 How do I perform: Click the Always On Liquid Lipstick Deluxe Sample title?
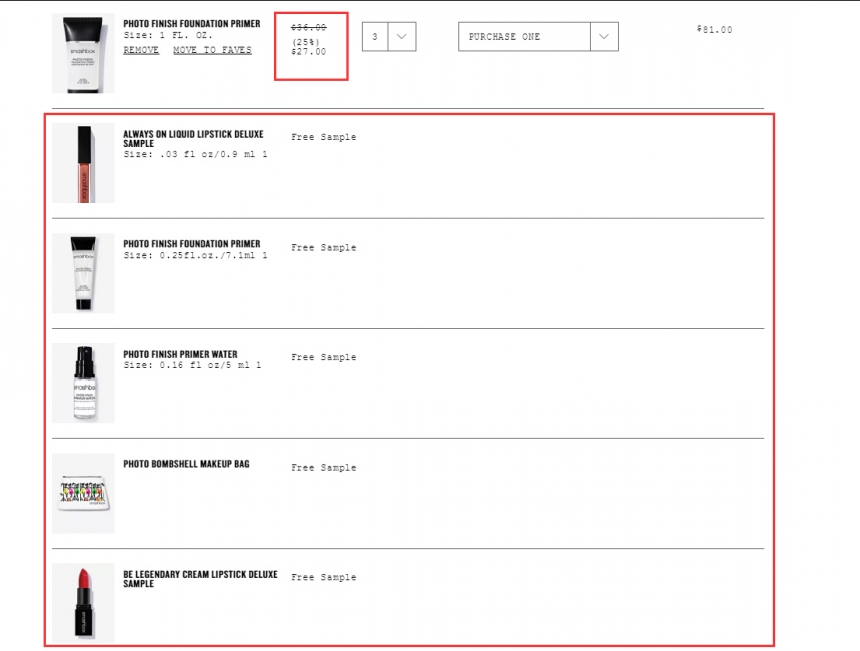194,139
